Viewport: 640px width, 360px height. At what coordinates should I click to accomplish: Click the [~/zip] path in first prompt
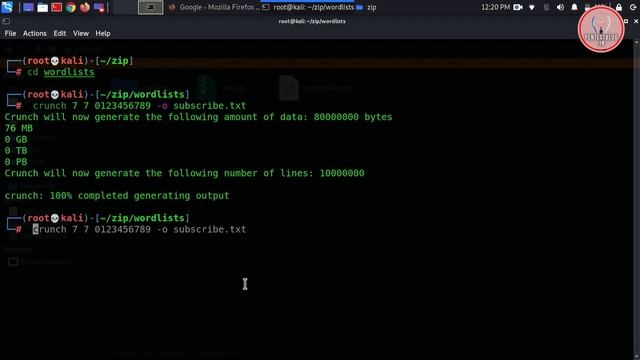114,61
